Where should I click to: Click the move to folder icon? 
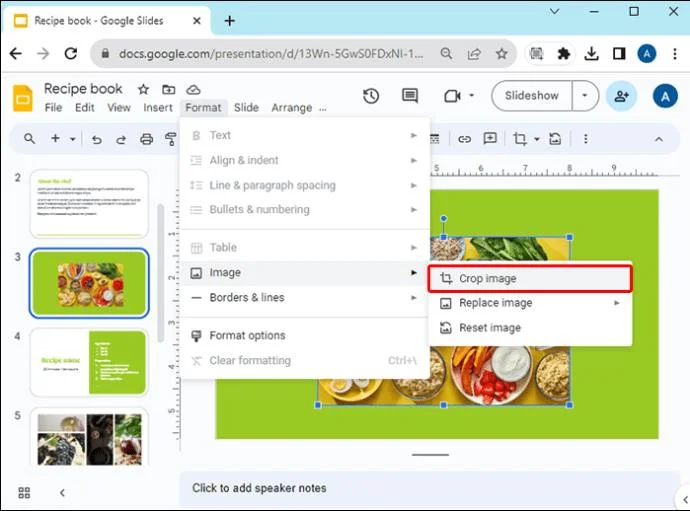click(x=168, y=89)
